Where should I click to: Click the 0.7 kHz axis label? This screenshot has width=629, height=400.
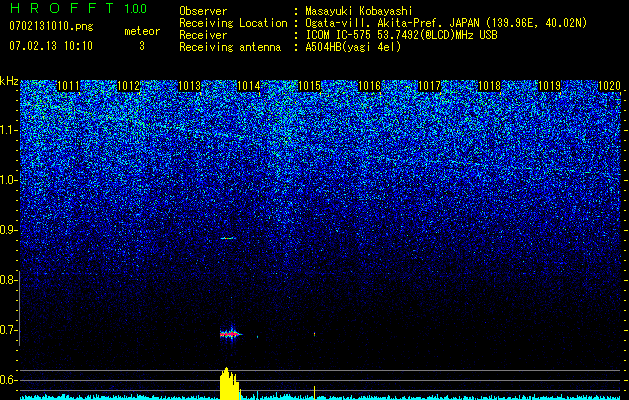point(8,330)
